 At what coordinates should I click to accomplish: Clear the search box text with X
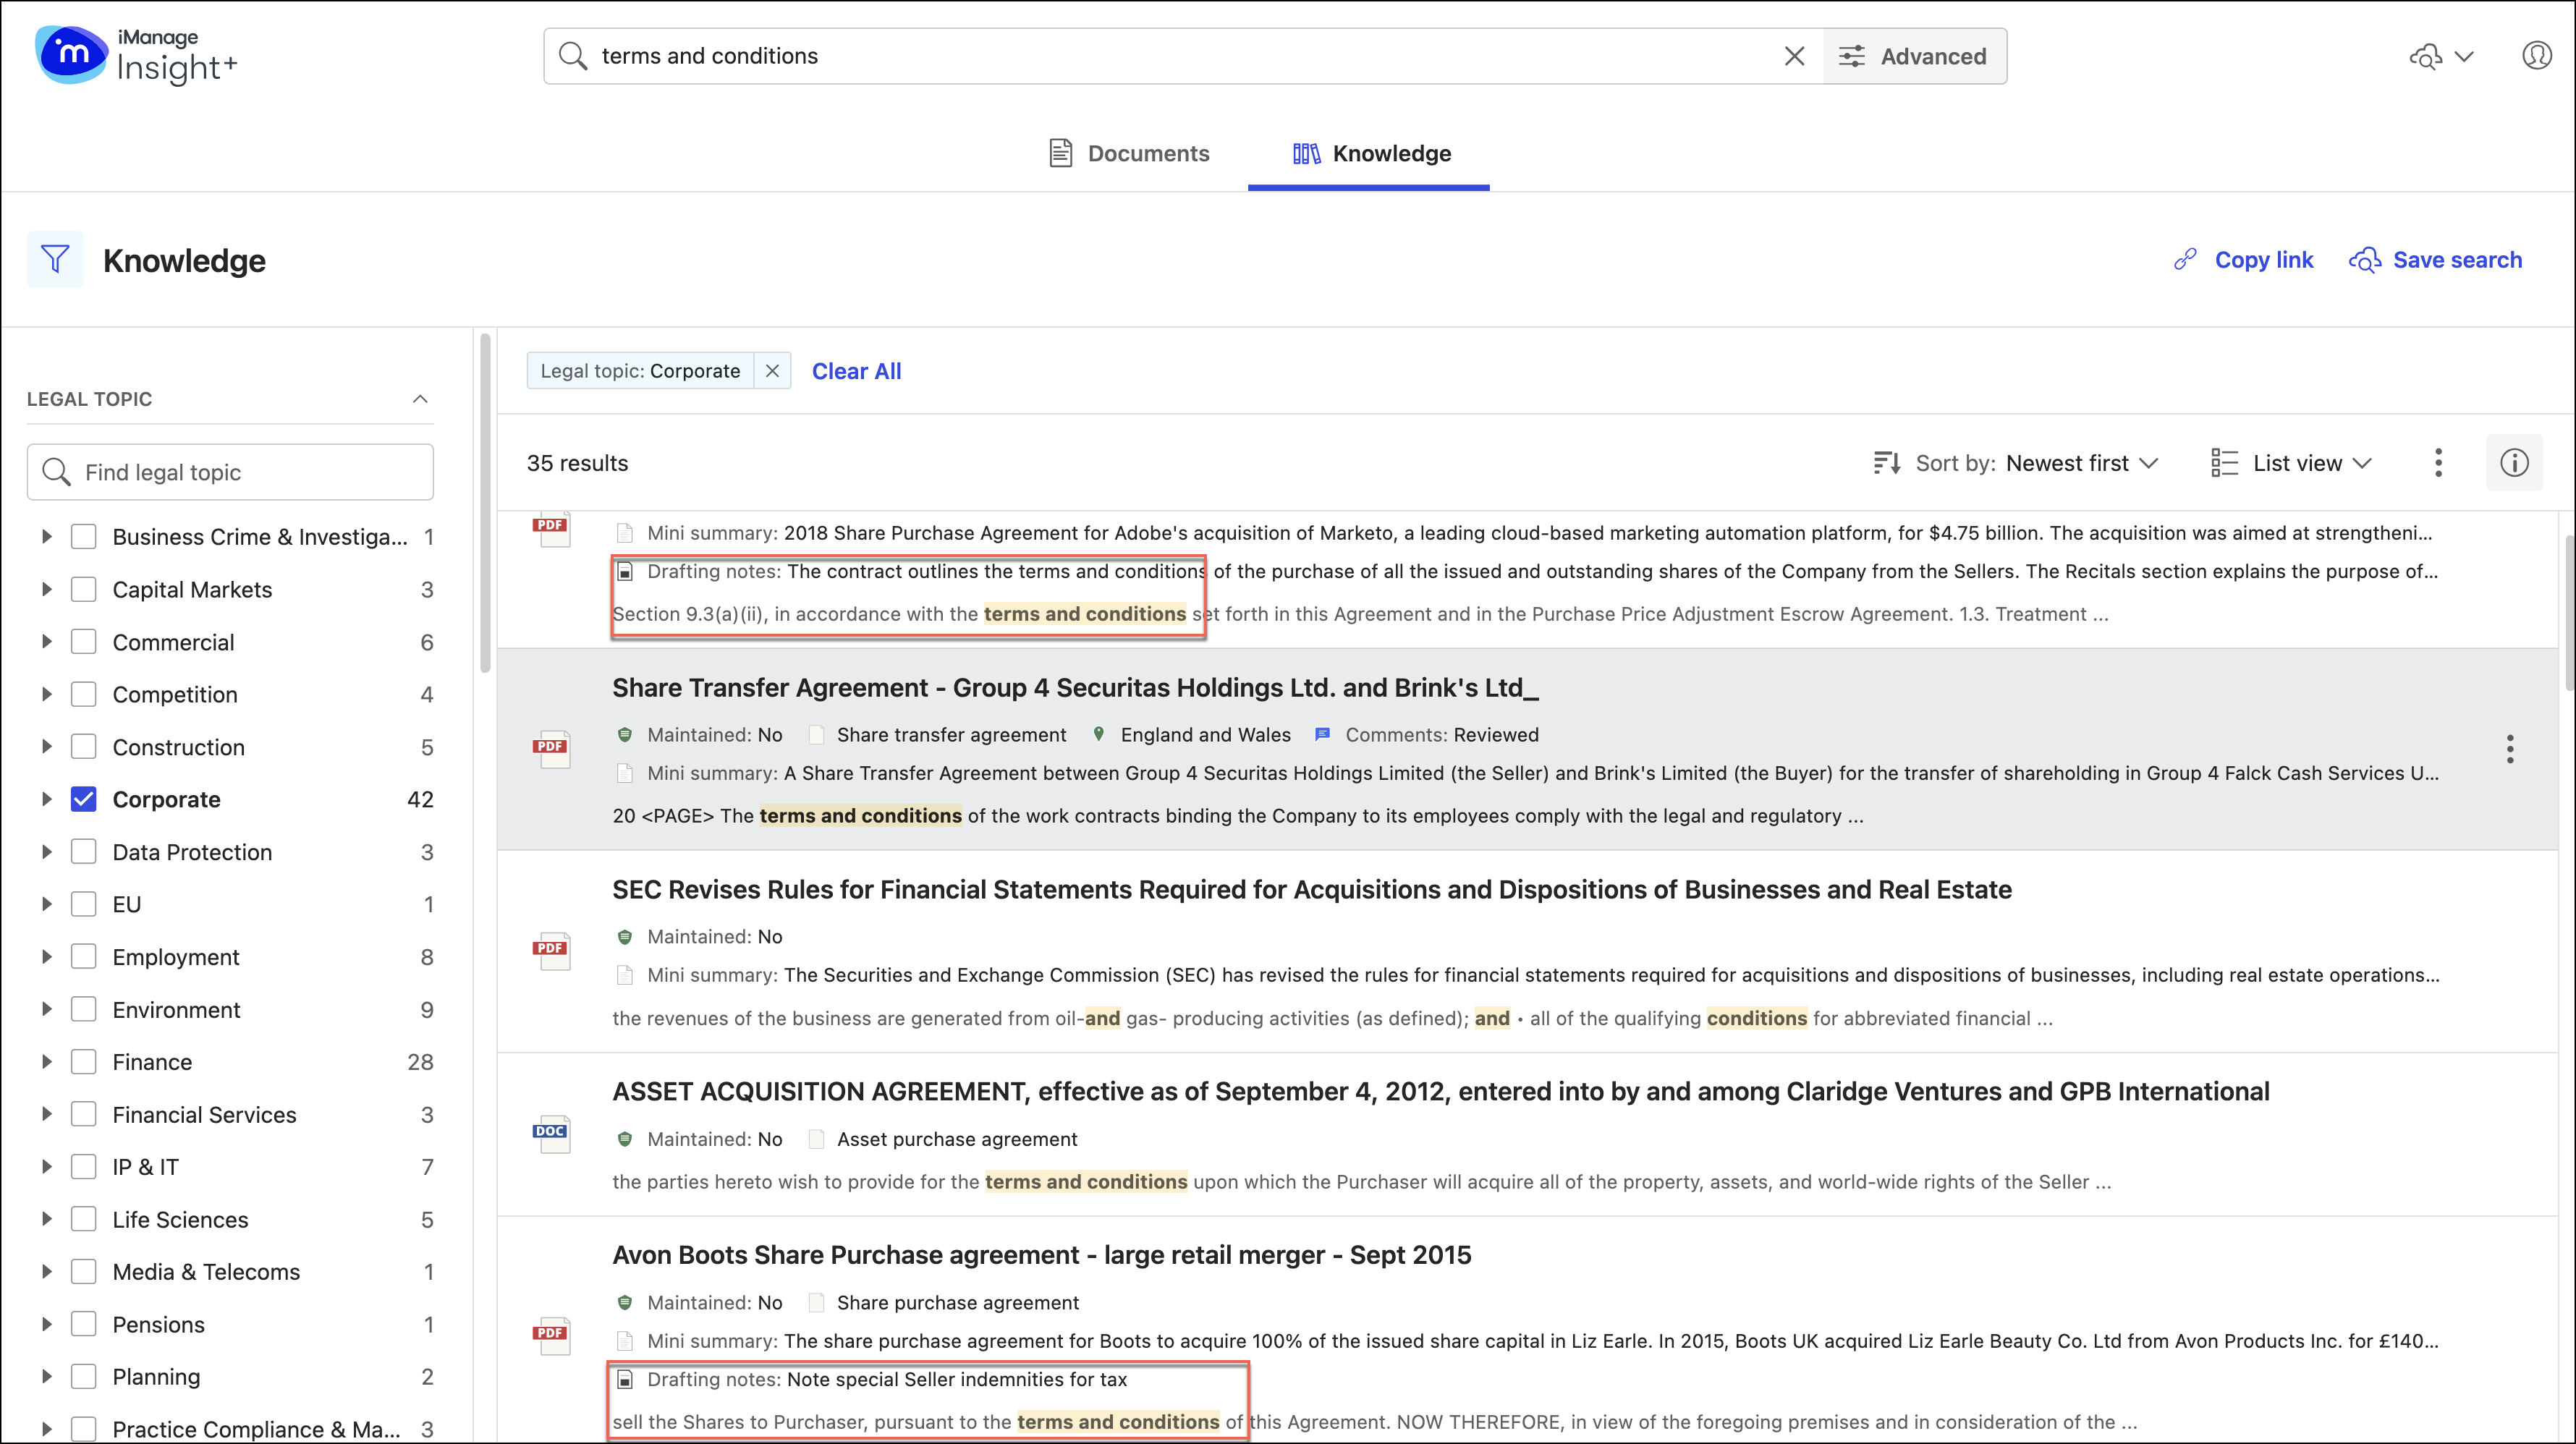tap(1794, 56)
